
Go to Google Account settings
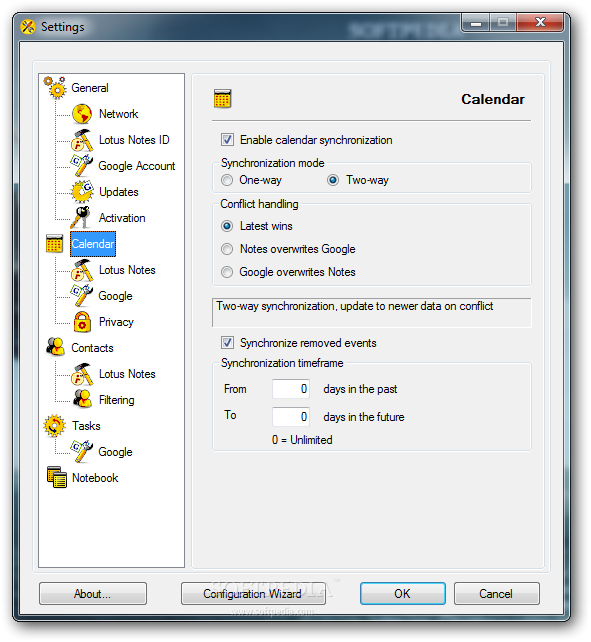point(136,166)
